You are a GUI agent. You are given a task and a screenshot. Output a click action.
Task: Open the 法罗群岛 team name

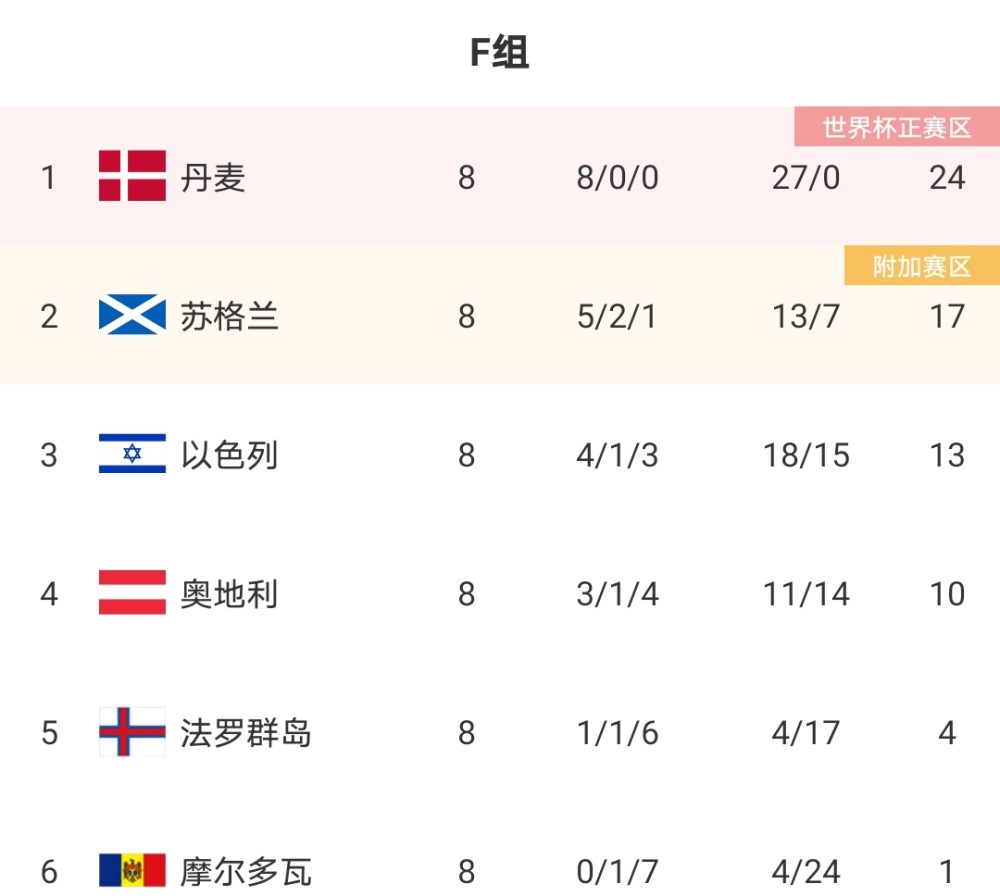click(x=246, y=733)
